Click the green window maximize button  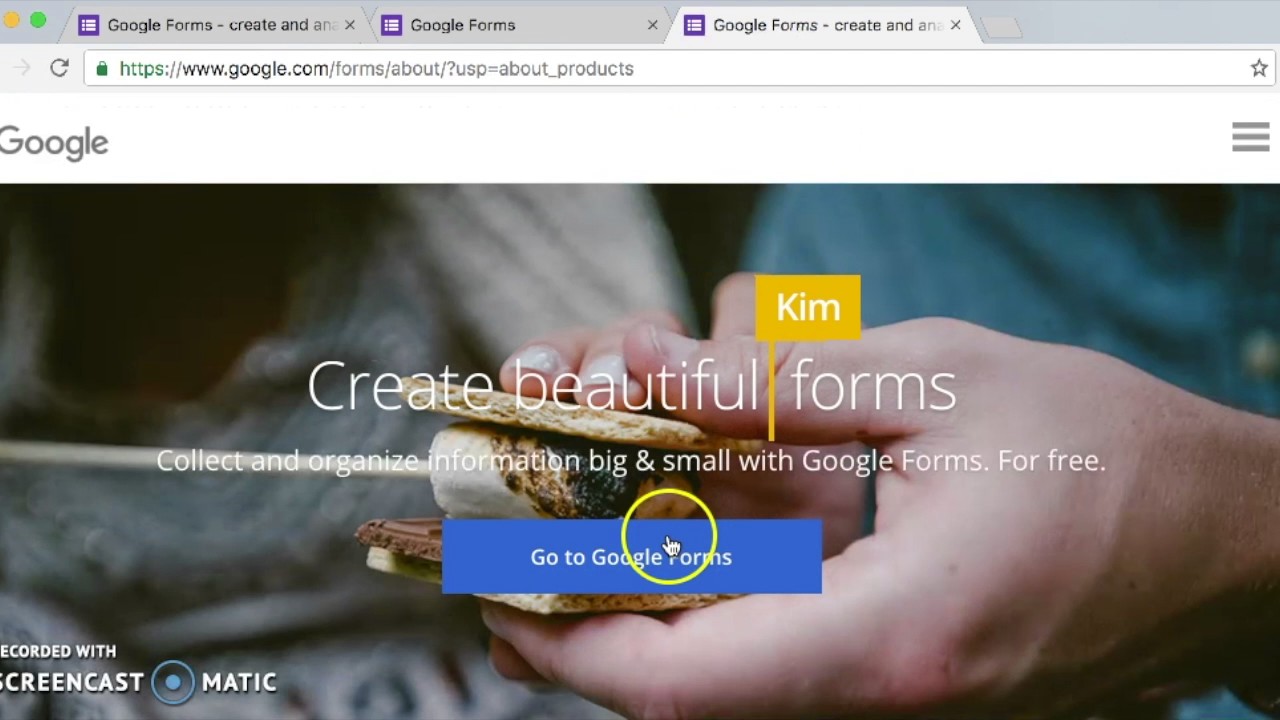pyautogui.click(x=38, y=20)
